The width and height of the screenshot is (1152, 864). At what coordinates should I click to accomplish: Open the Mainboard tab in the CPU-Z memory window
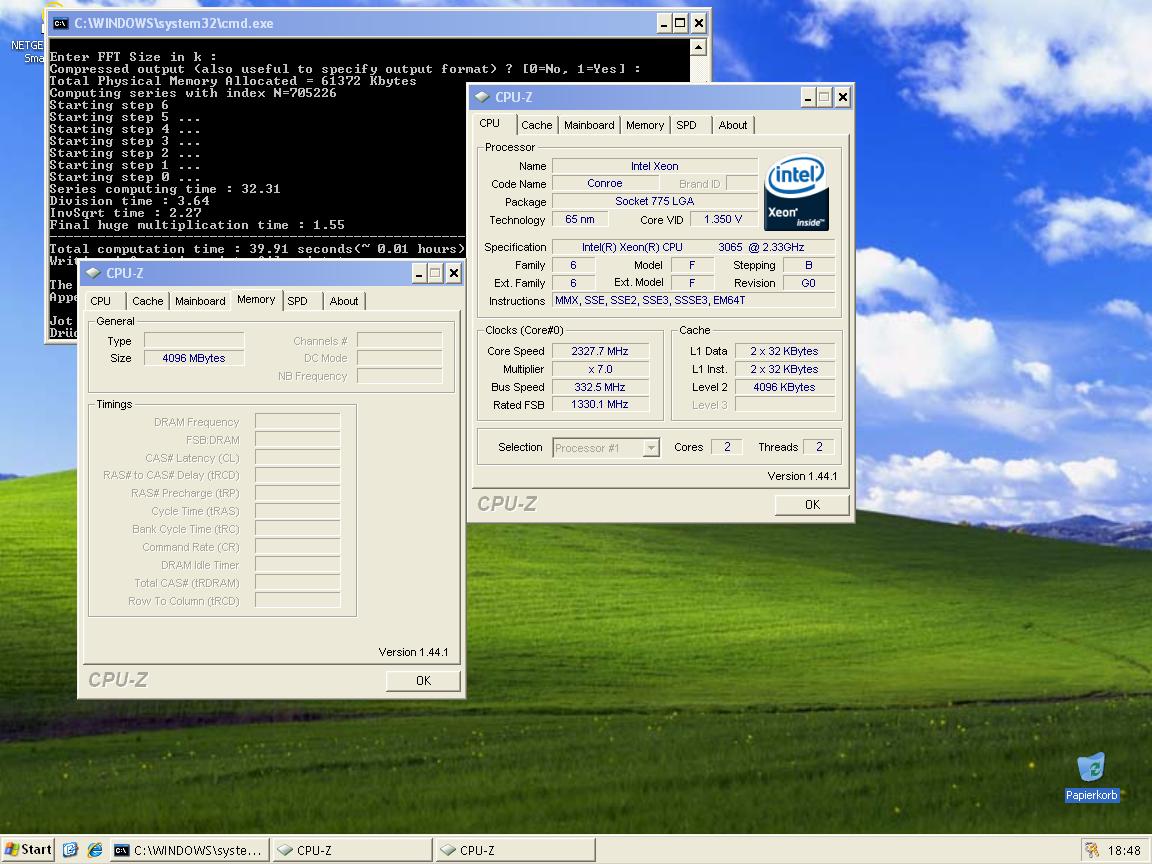(200, 301)
